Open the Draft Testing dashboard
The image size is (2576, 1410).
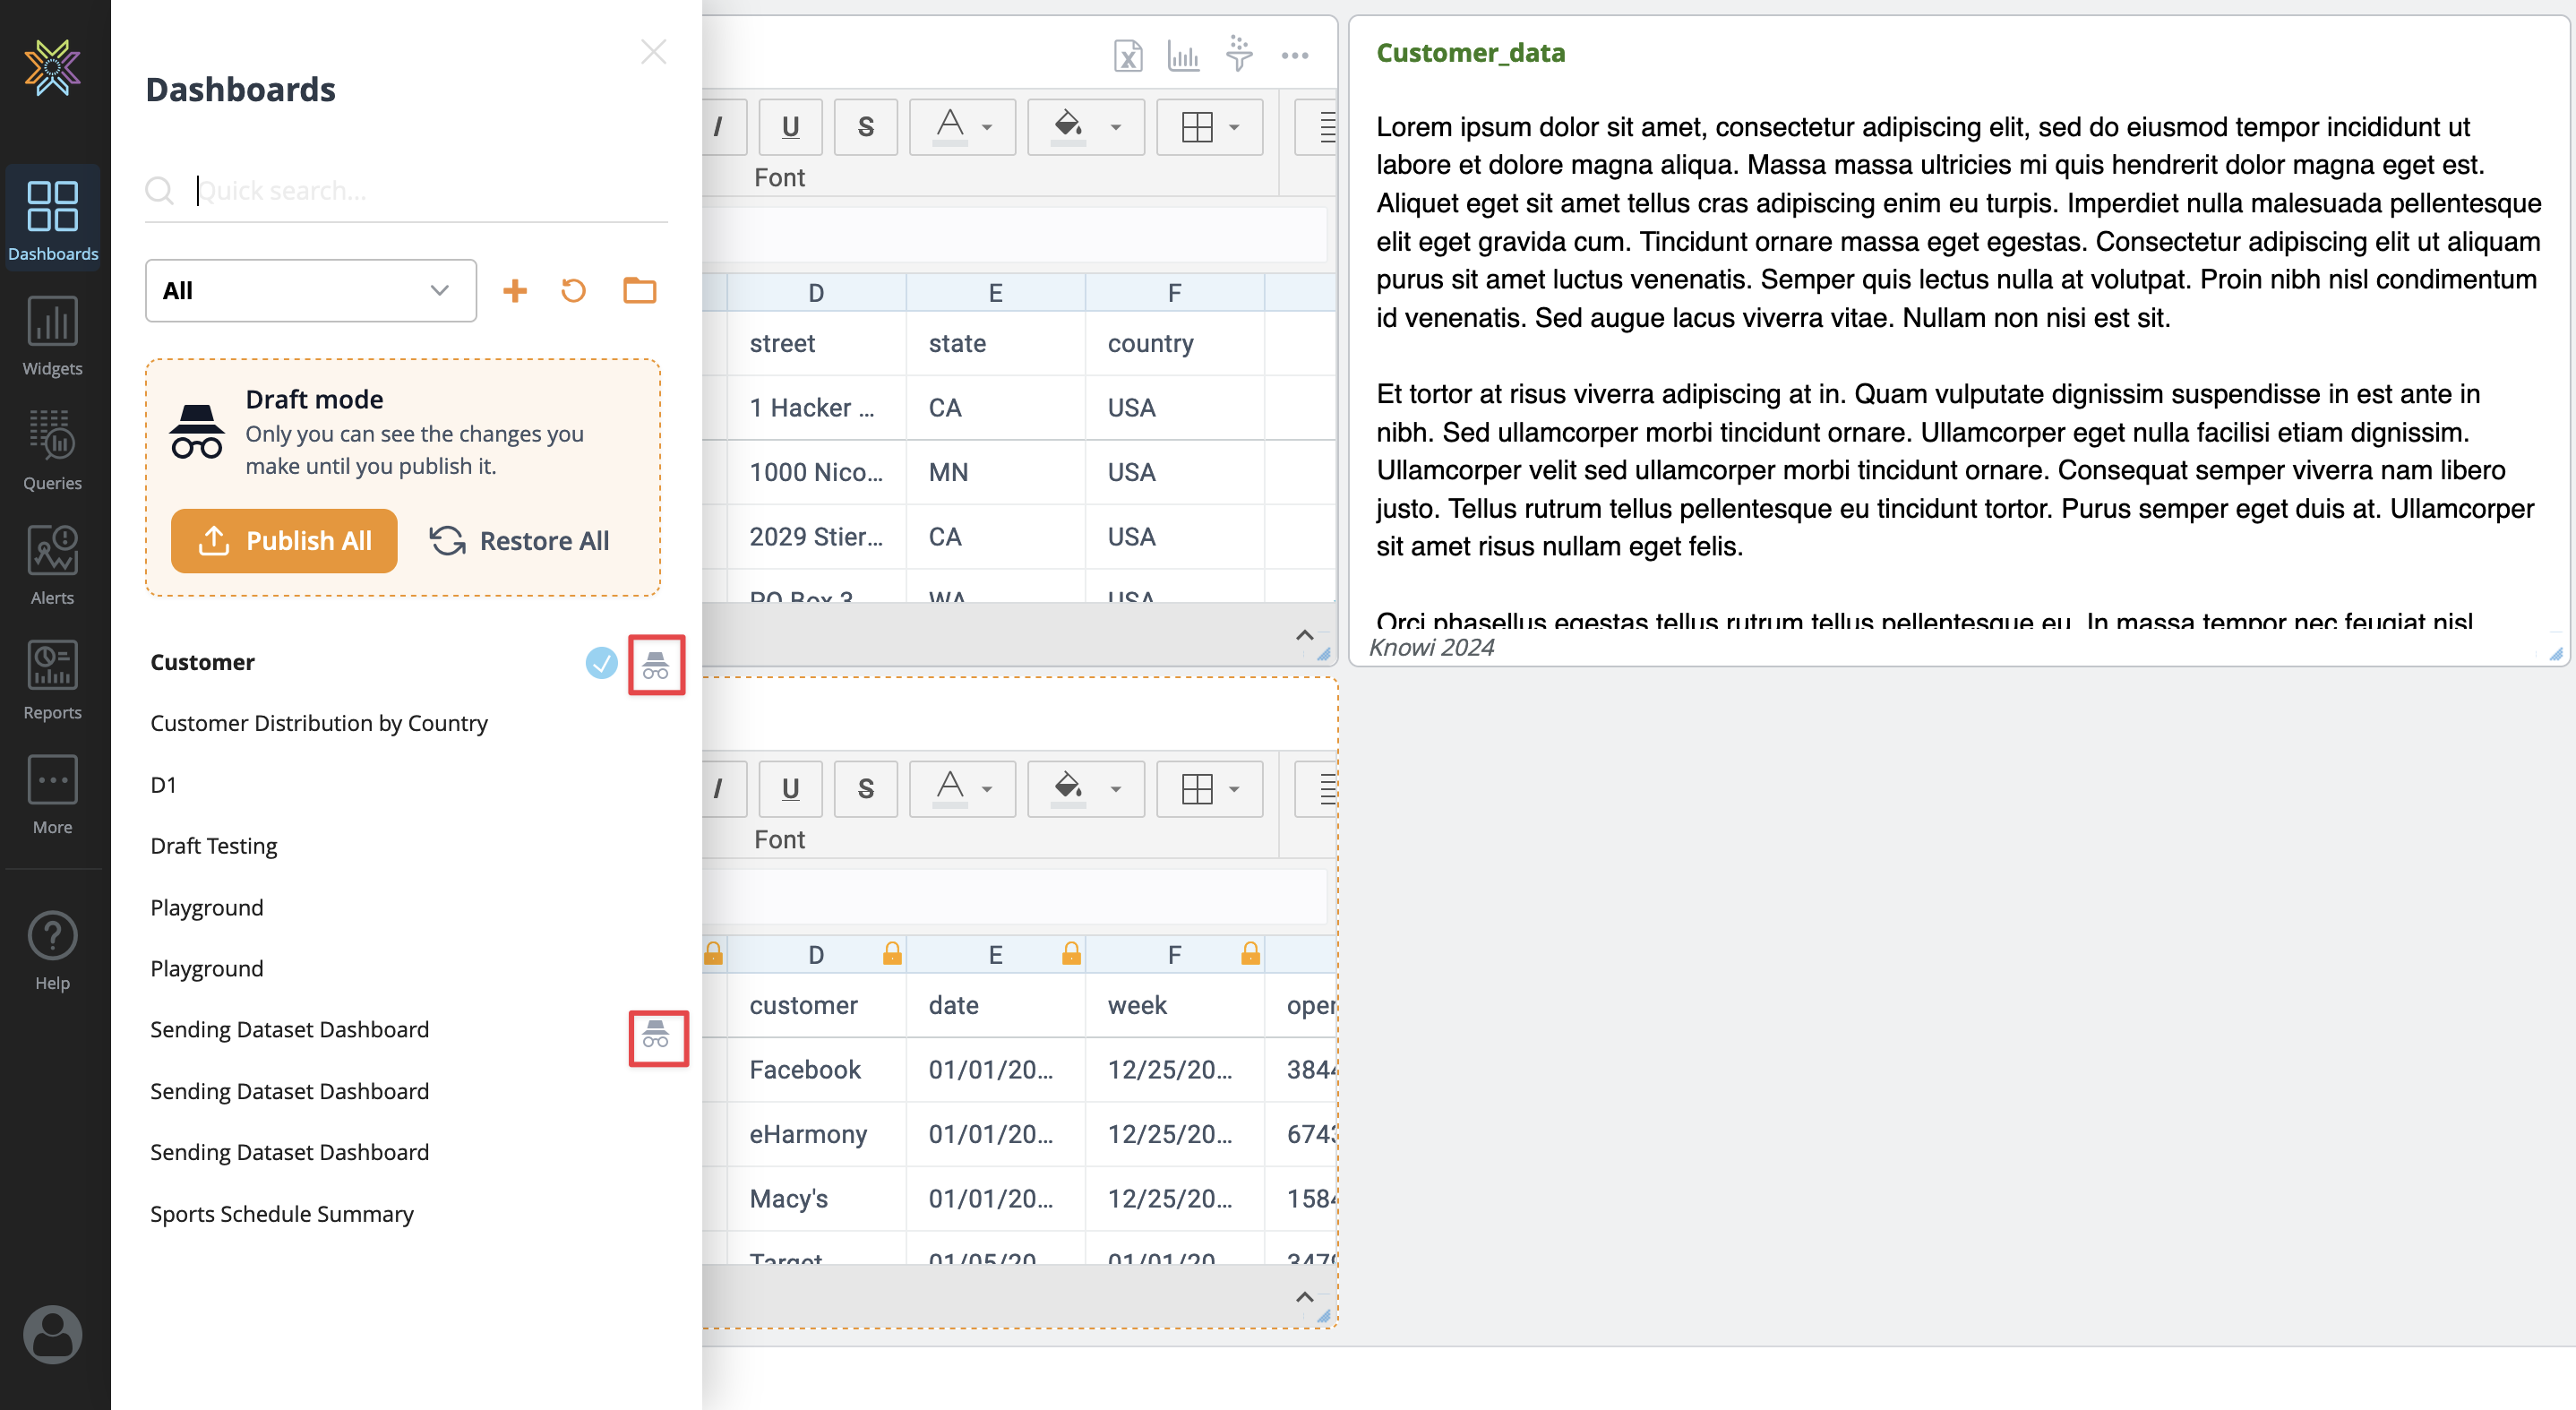pyautogui.click(x=214, y=846)
